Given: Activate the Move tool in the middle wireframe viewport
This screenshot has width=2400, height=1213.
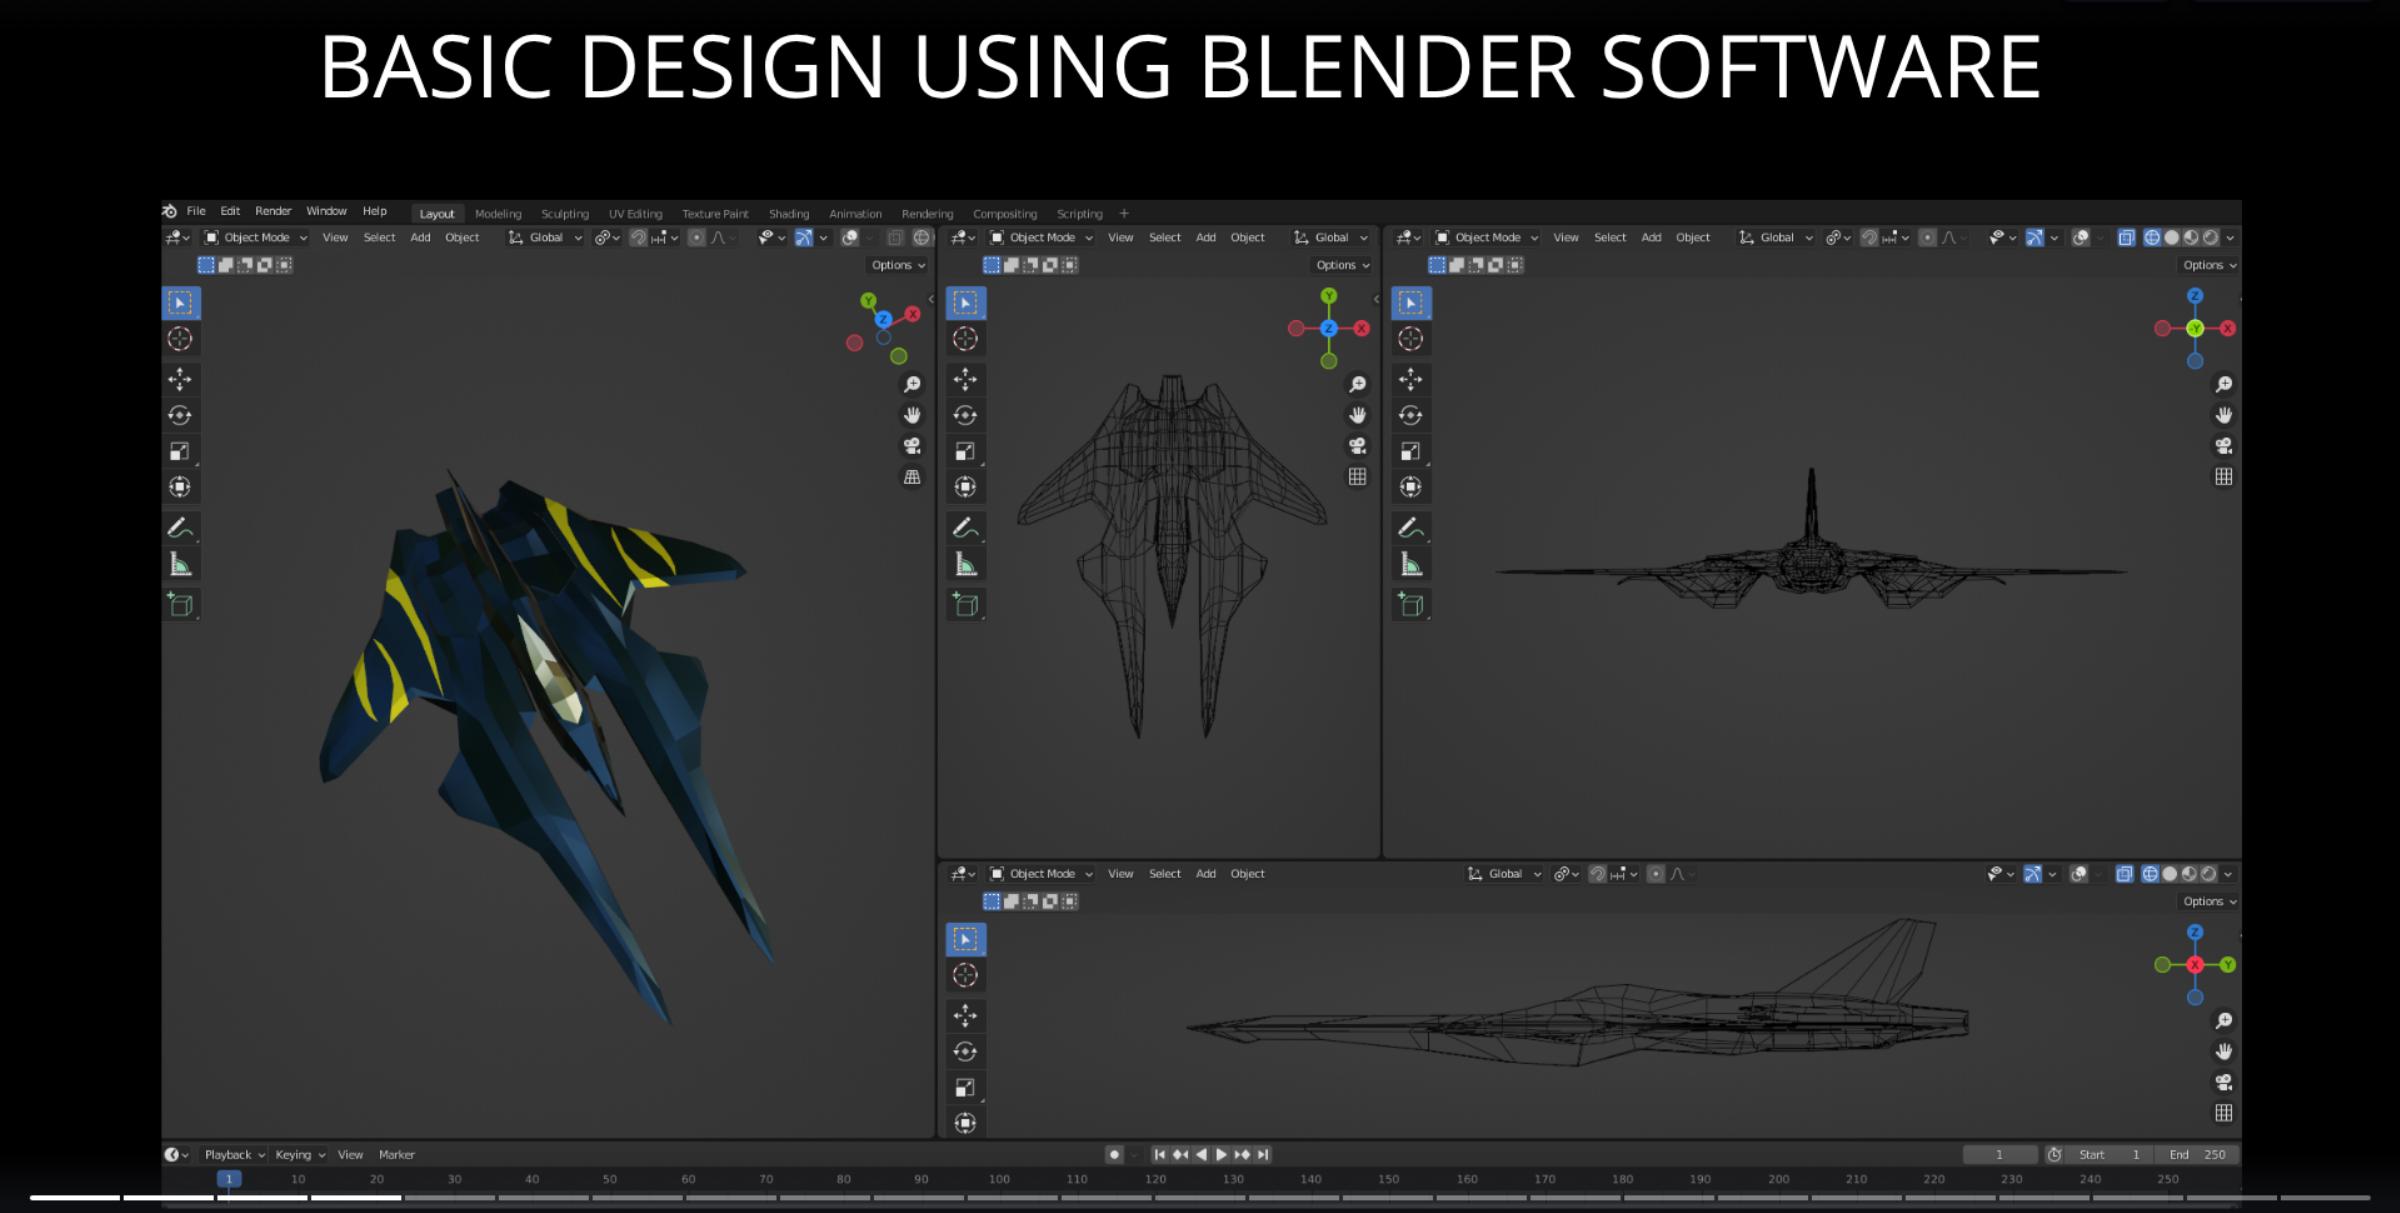Looking at the screenshot, I should 966,379.
